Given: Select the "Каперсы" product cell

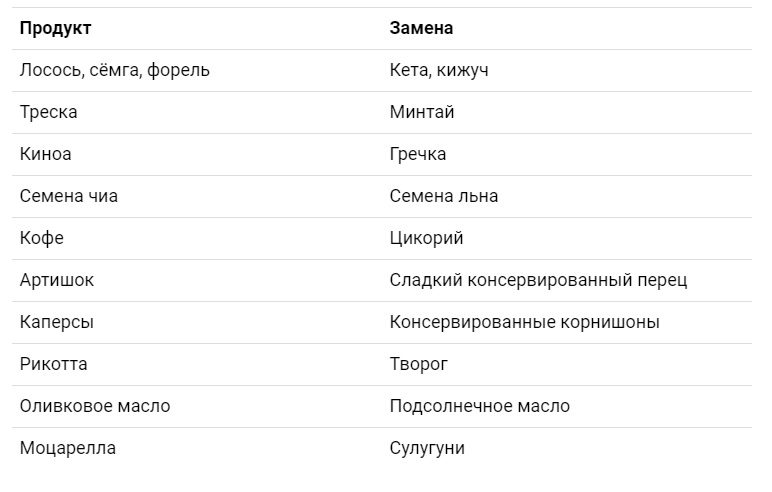Looking at the screenshot, I should (x=57, y=322).
